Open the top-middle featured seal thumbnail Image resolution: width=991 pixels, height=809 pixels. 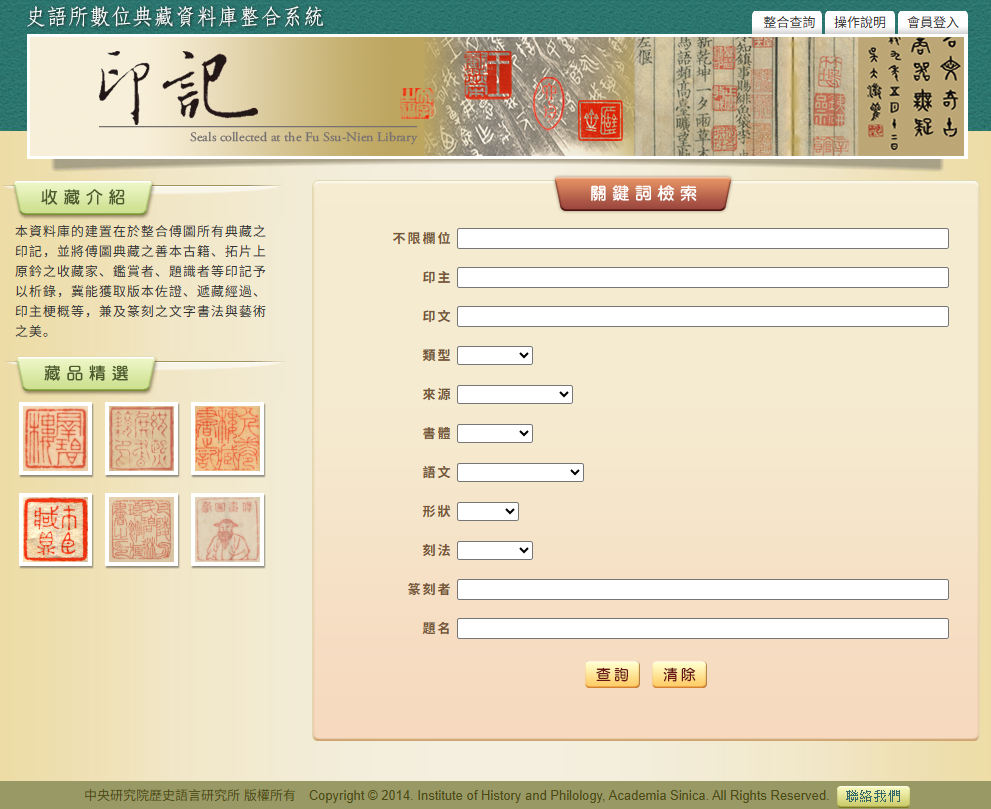tap(142, 439)
